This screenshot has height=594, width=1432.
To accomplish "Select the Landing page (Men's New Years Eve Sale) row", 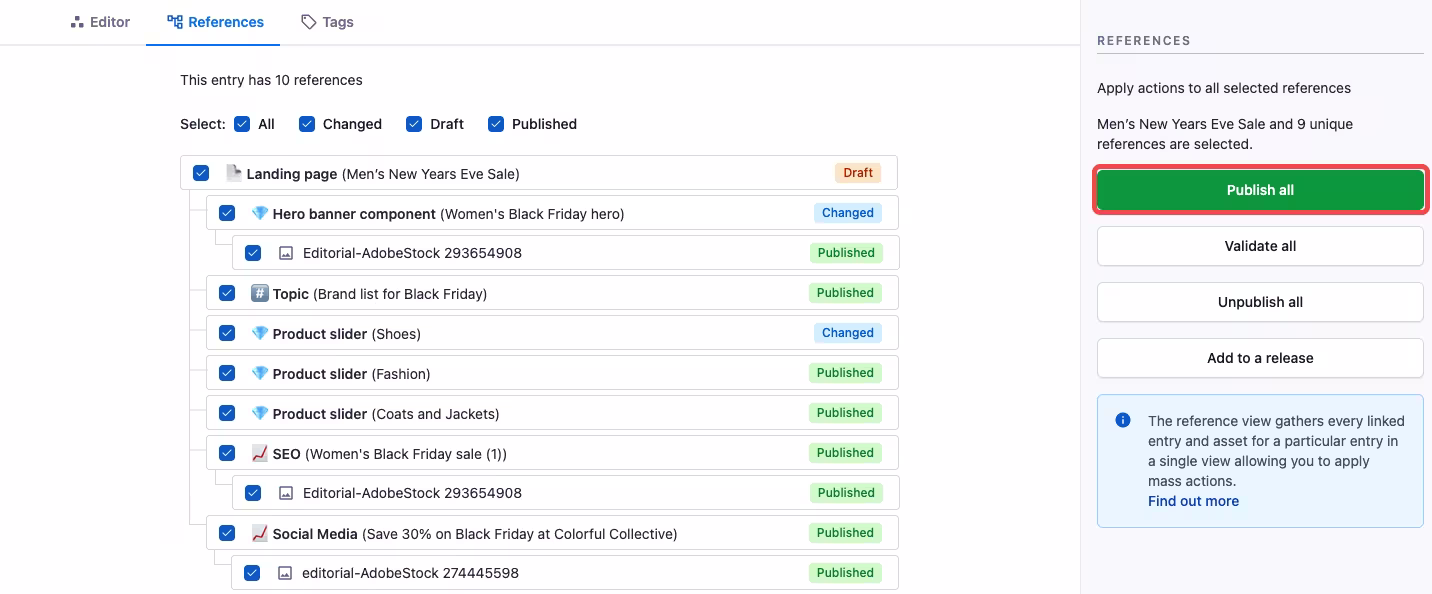I will tap(539, 173).
